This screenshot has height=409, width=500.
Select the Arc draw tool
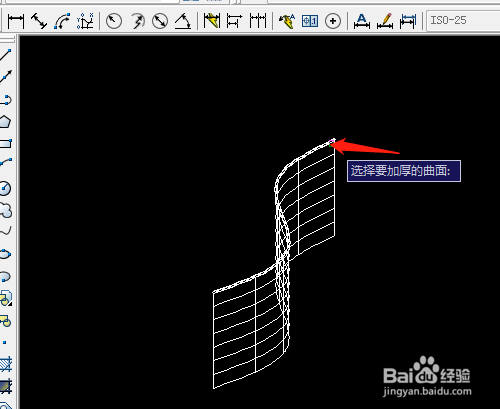point(6,162)
